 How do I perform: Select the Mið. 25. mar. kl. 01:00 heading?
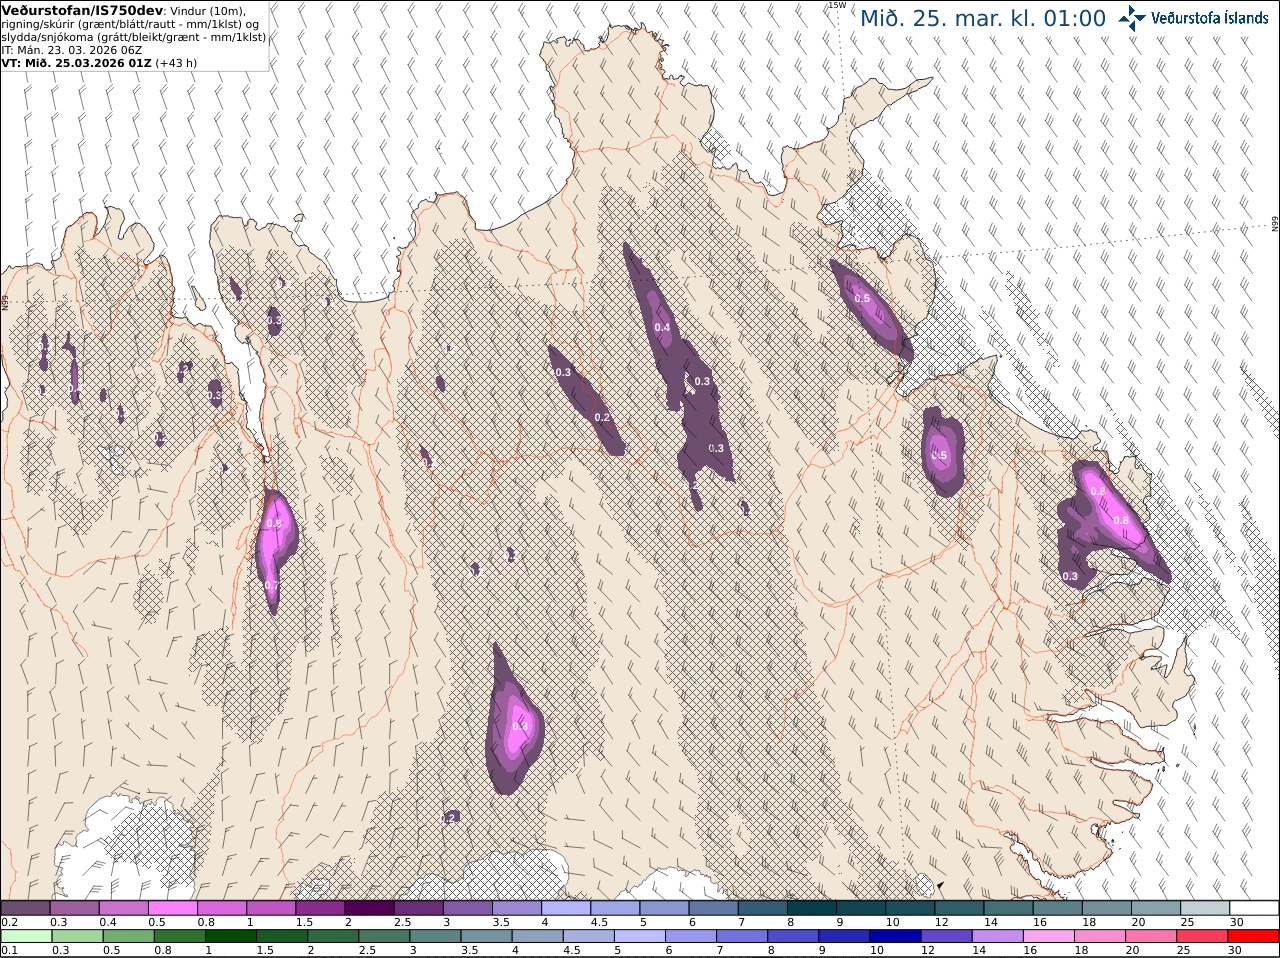(x=983, y=18)
